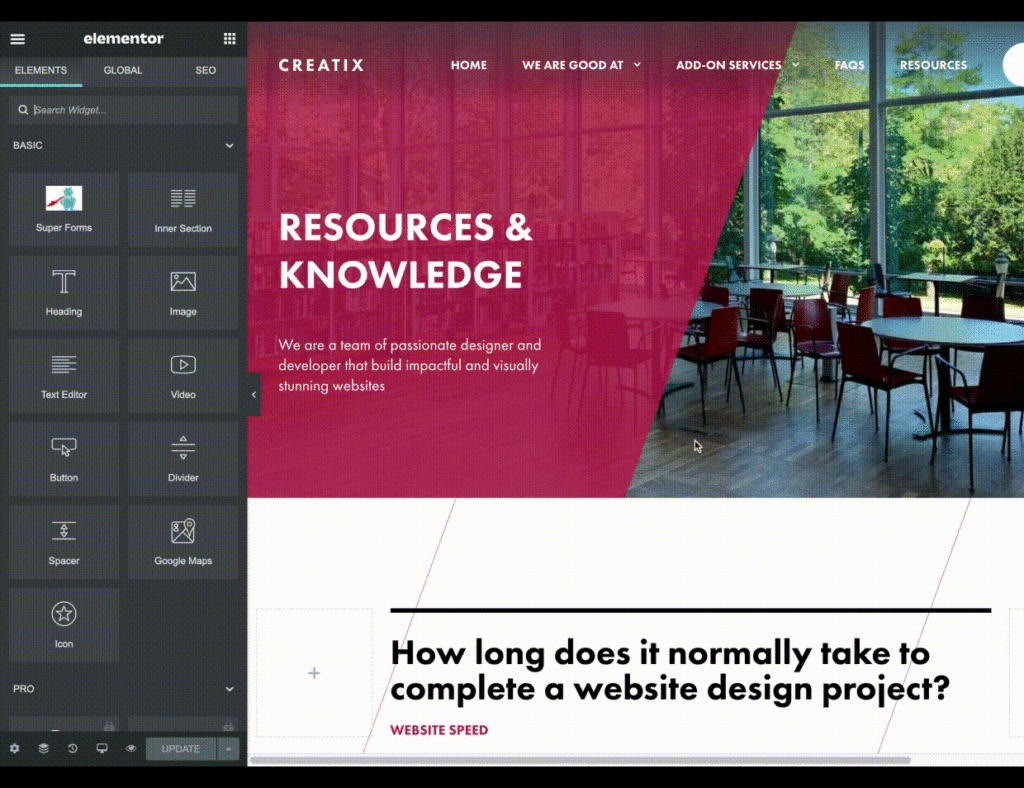1024x788 pixels.
Task: Open the website design project article heading
Action: (x=670, y=670)
